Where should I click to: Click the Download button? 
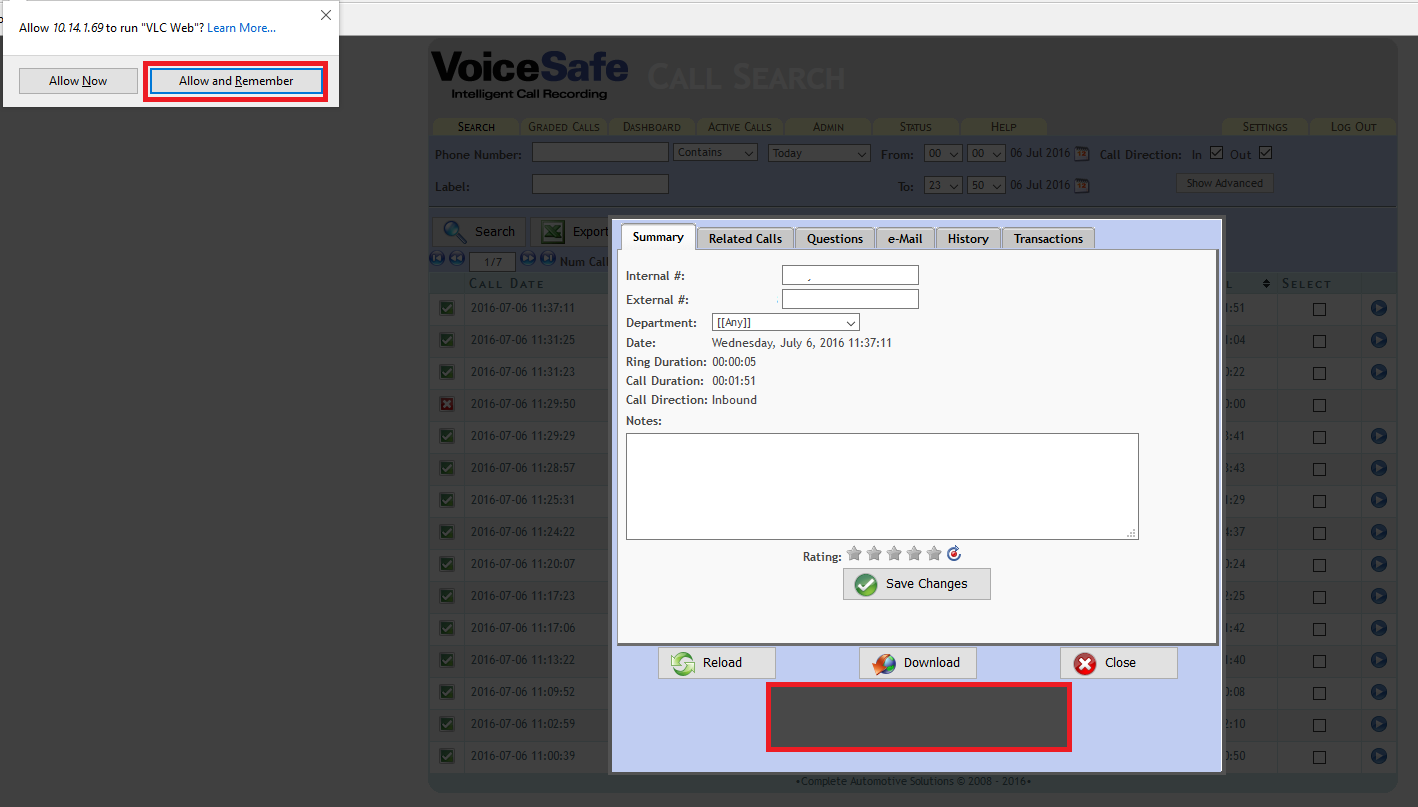coord(917,663)
